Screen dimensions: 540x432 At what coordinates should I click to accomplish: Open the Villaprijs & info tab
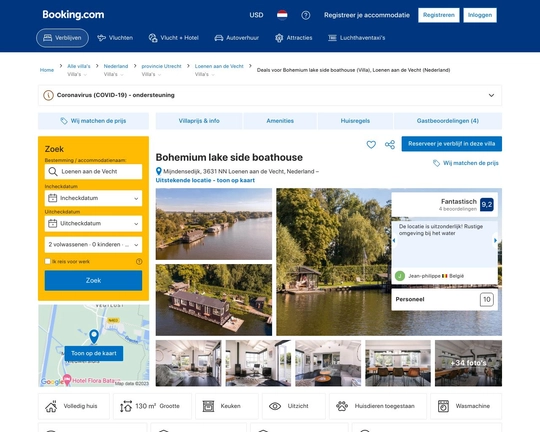click(199, 121)
